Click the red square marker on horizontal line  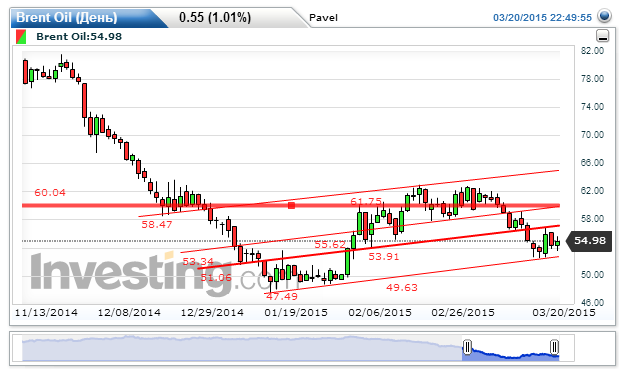click(x=291, y=206)
